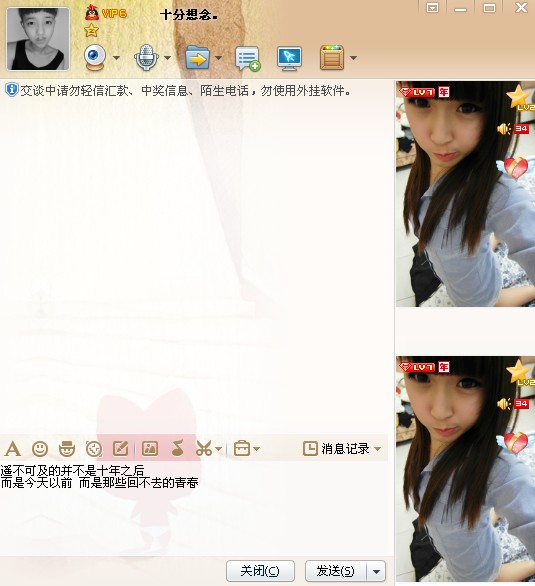Open the smiley emoticon picker
The width and height of the screenshot is (535, 586).
40,448
